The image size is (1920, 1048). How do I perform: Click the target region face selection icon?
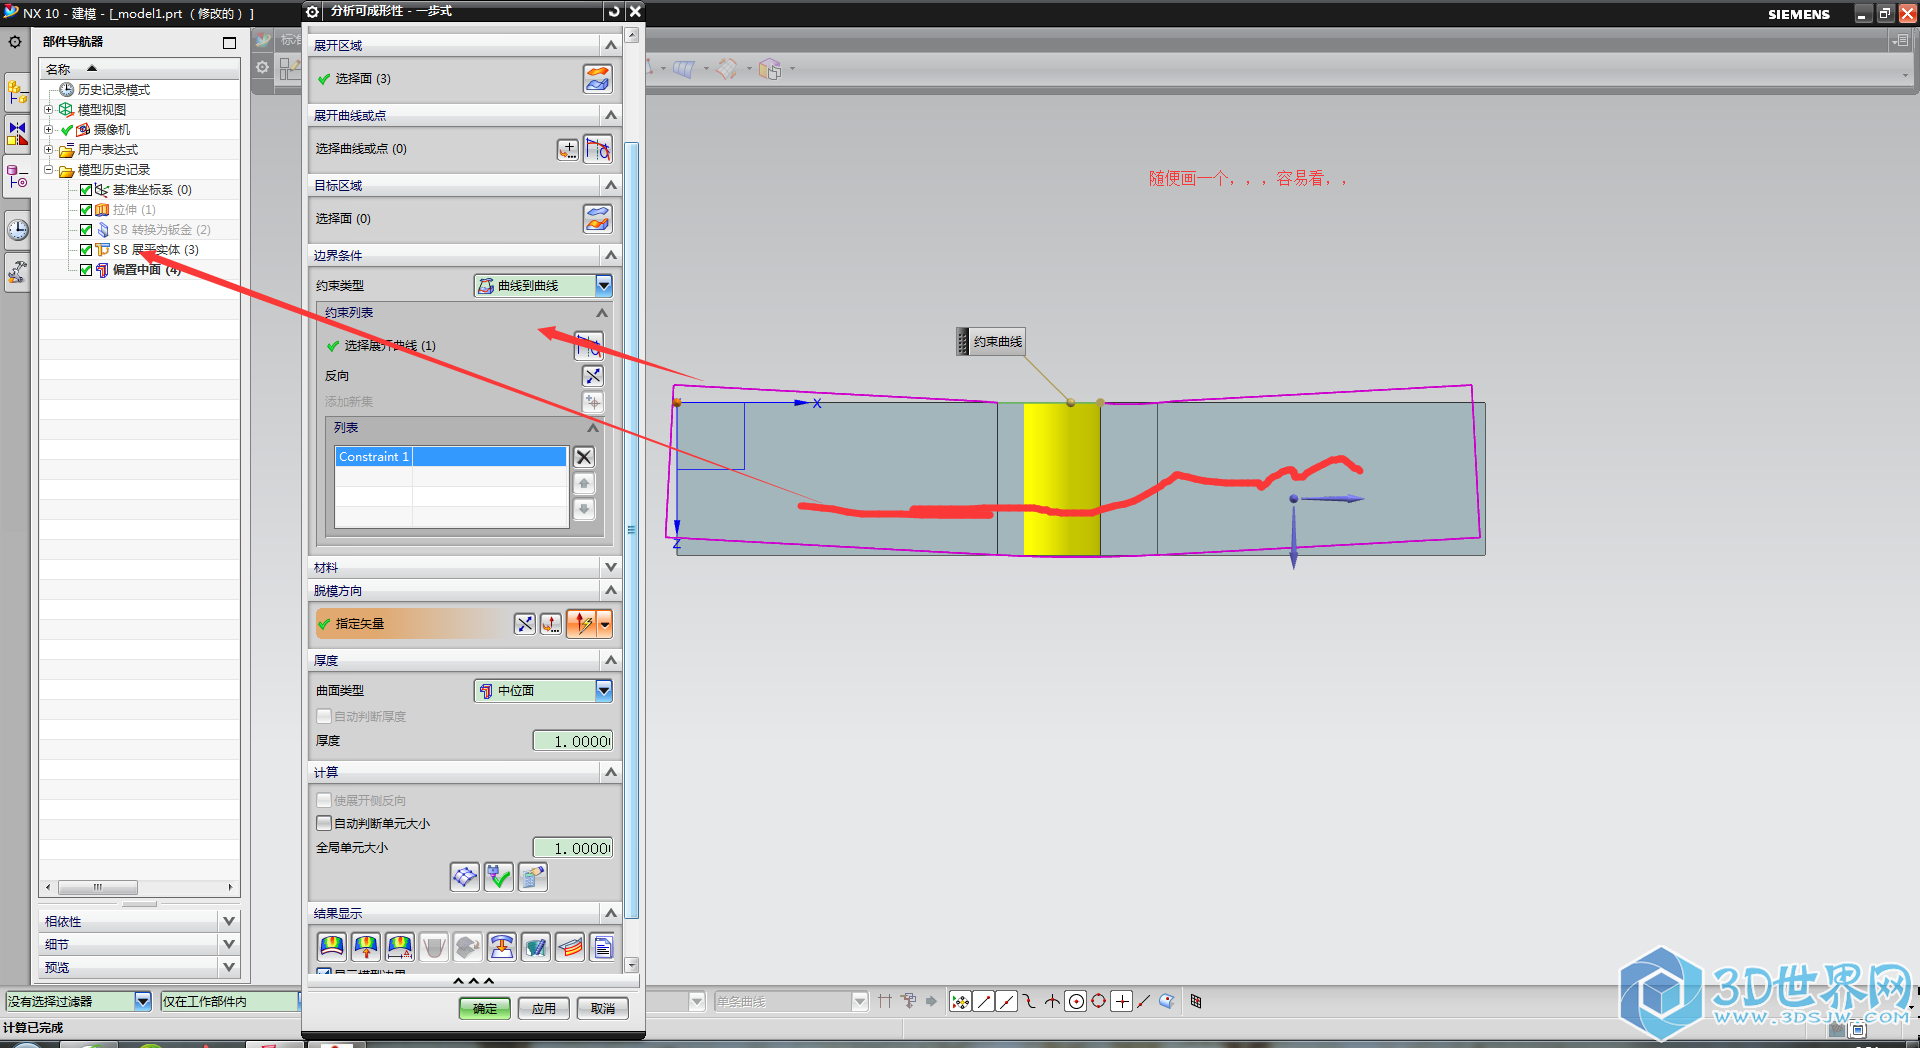tap(597, 219)
